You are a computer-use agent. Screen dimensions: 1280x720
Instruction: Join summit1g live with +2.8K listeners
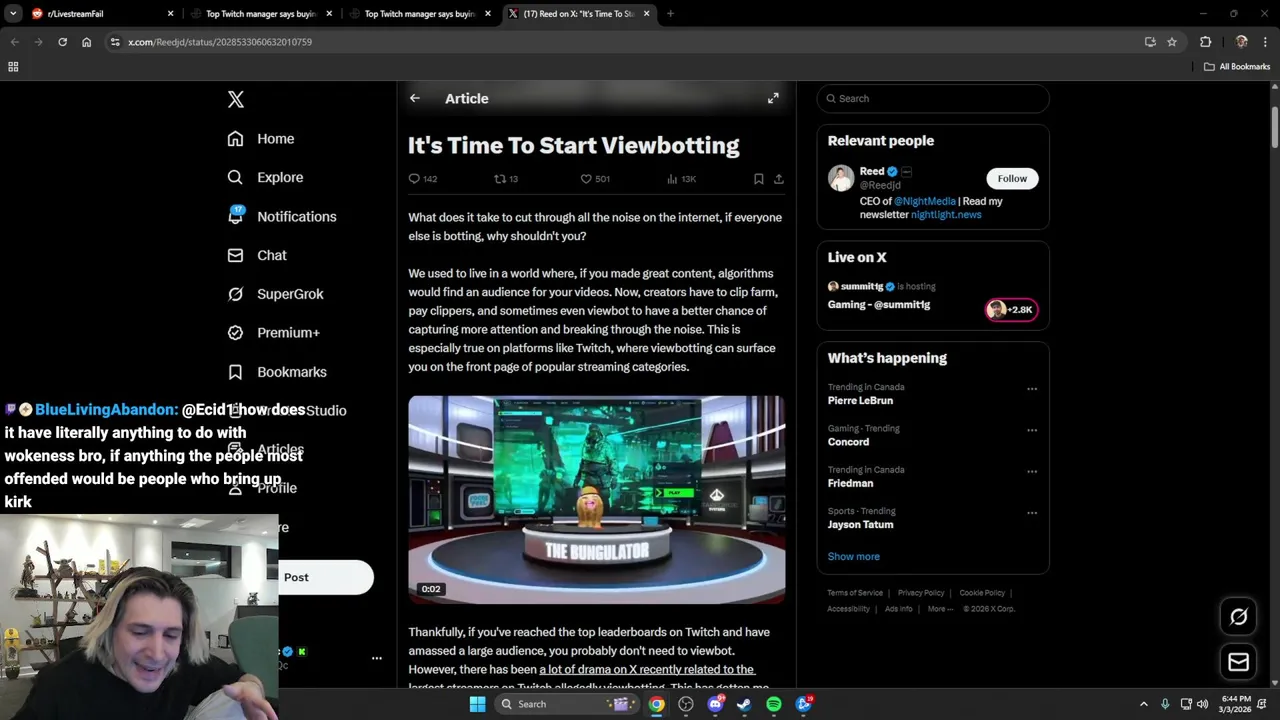click(1012, 310)
